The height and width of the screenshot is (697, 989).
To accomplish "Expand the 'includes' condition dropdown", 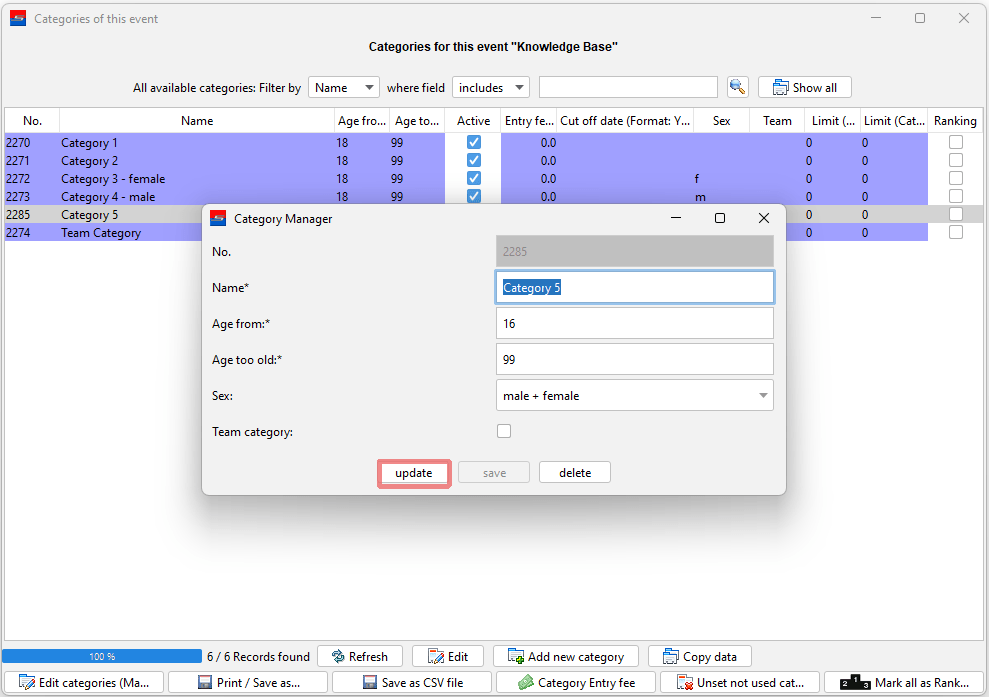I will tap(490, 88).
